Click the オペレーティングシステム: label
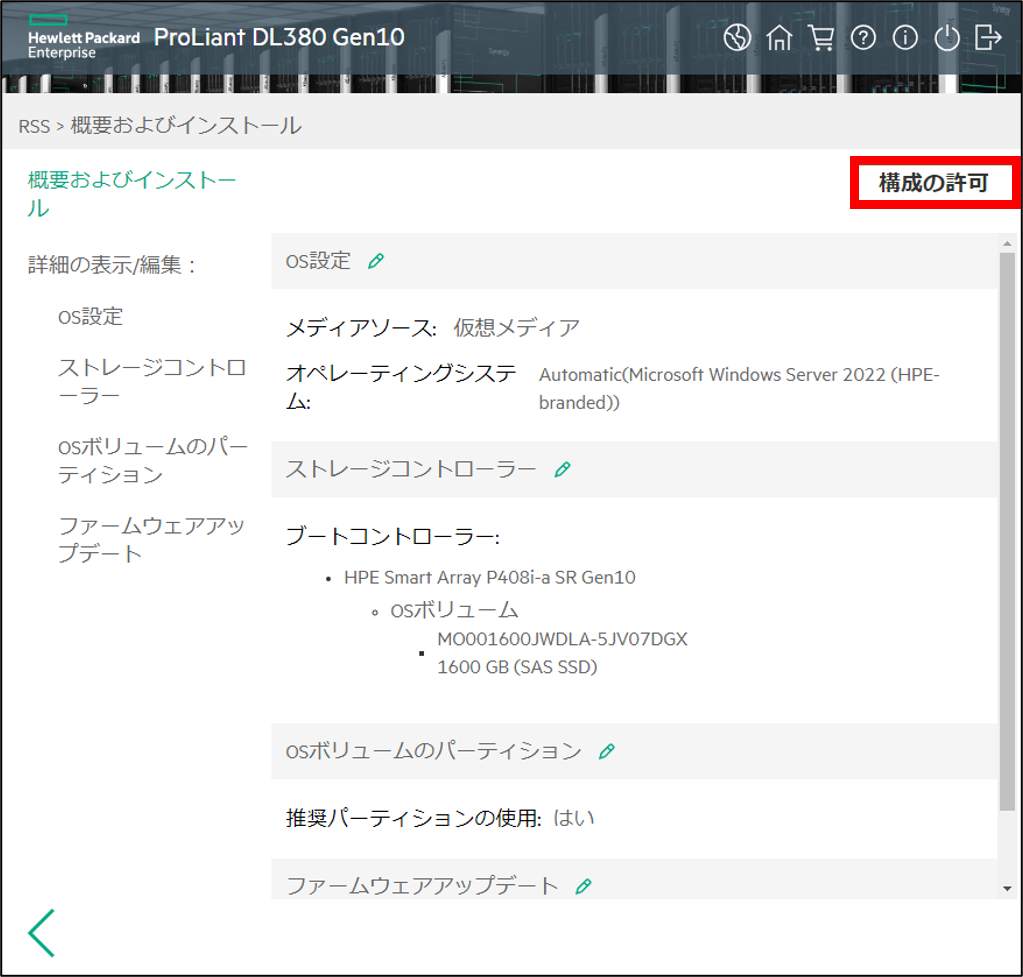 point(401,387)
